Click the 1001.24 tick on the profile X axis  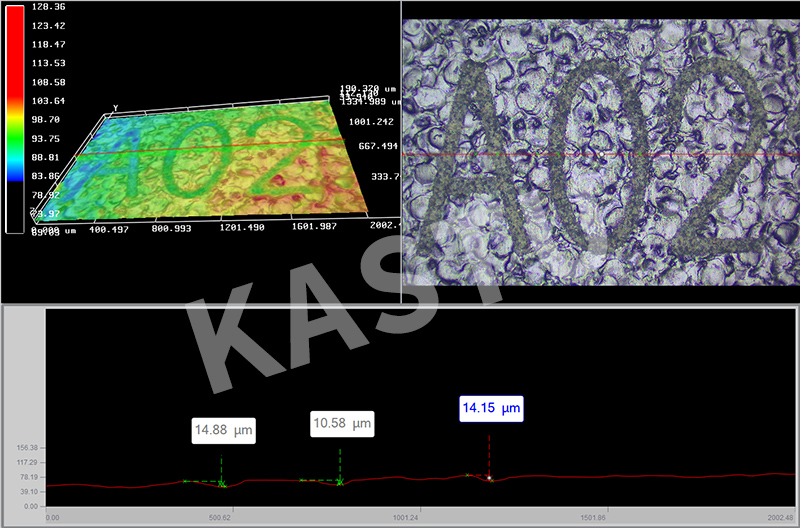(x=406, y=518)
